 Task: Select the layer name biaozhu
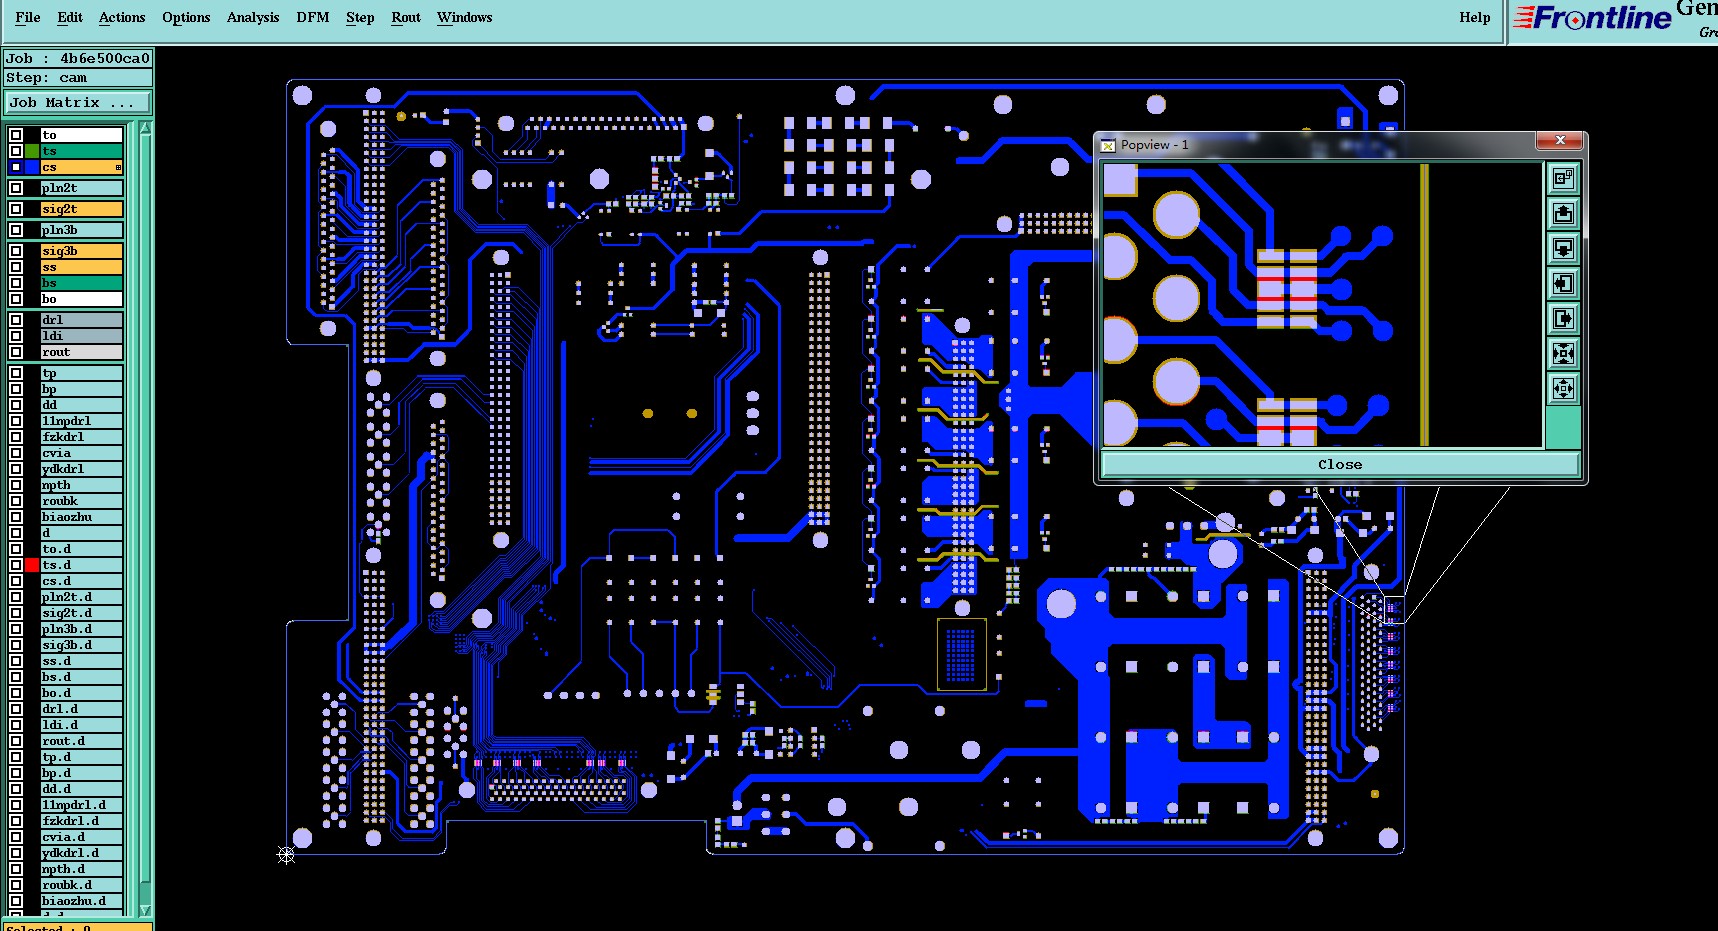click(x=82, y=517)
